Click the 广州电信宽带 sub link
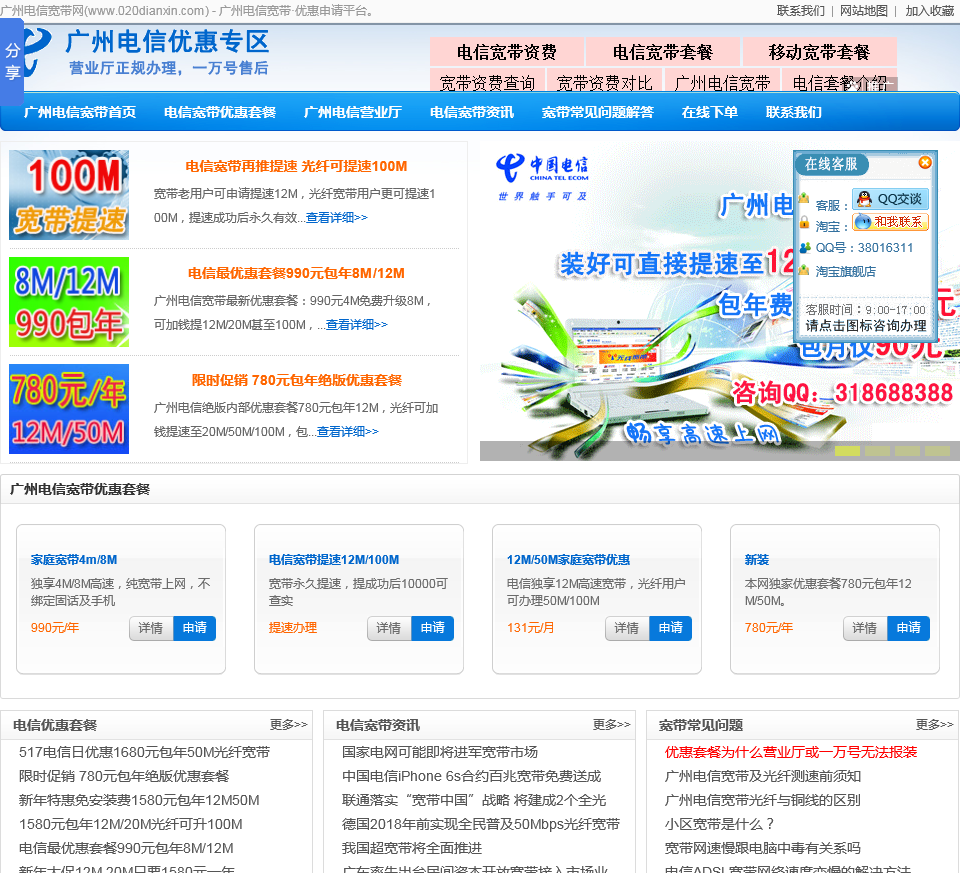Image resolution: width=960 pixels, height=873 pixels. (722, 82)
